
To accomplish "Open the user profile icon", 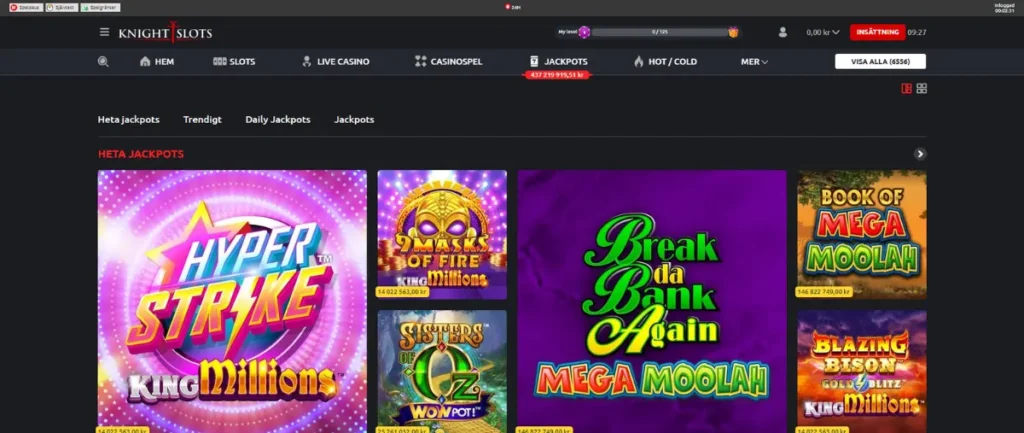I will click(782, 32).
